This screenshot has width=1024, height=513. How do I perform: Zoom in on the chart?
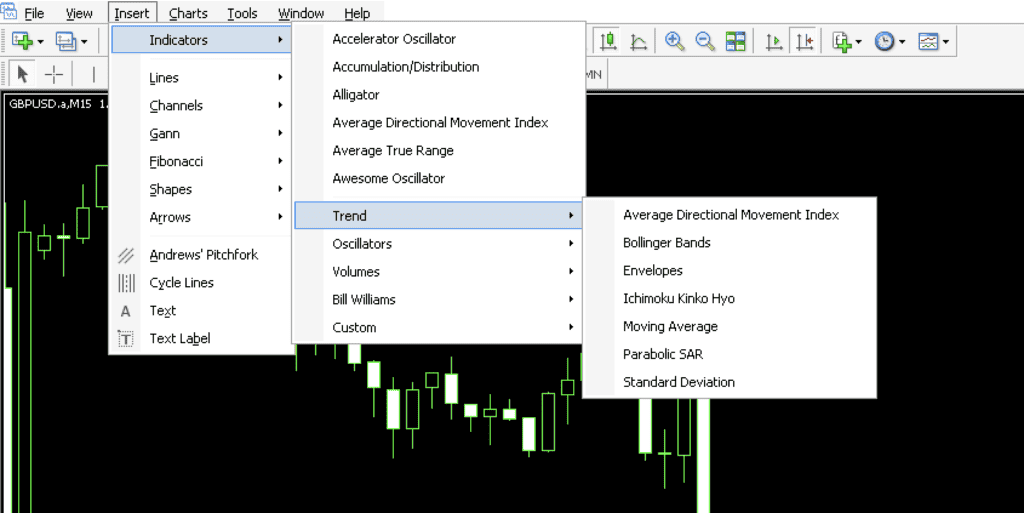click(x=675, y=41)
